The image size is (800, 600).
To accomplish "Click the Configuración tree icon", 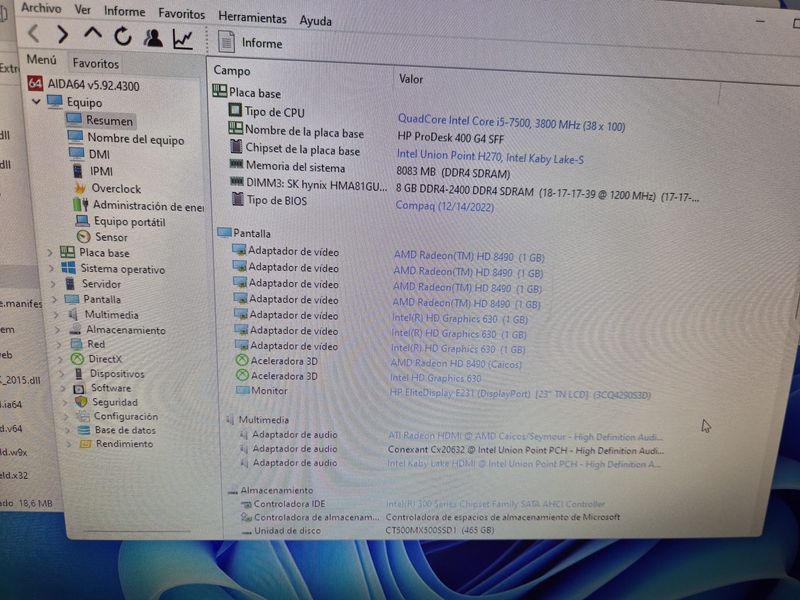I will [x=82, y=416].
